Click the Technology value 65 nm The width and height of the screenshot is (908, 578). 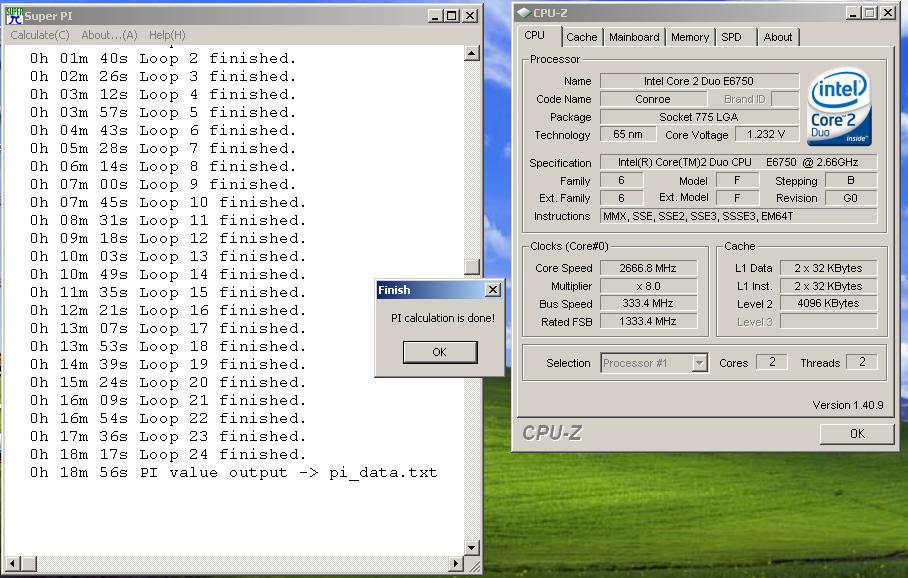[628, 134]
